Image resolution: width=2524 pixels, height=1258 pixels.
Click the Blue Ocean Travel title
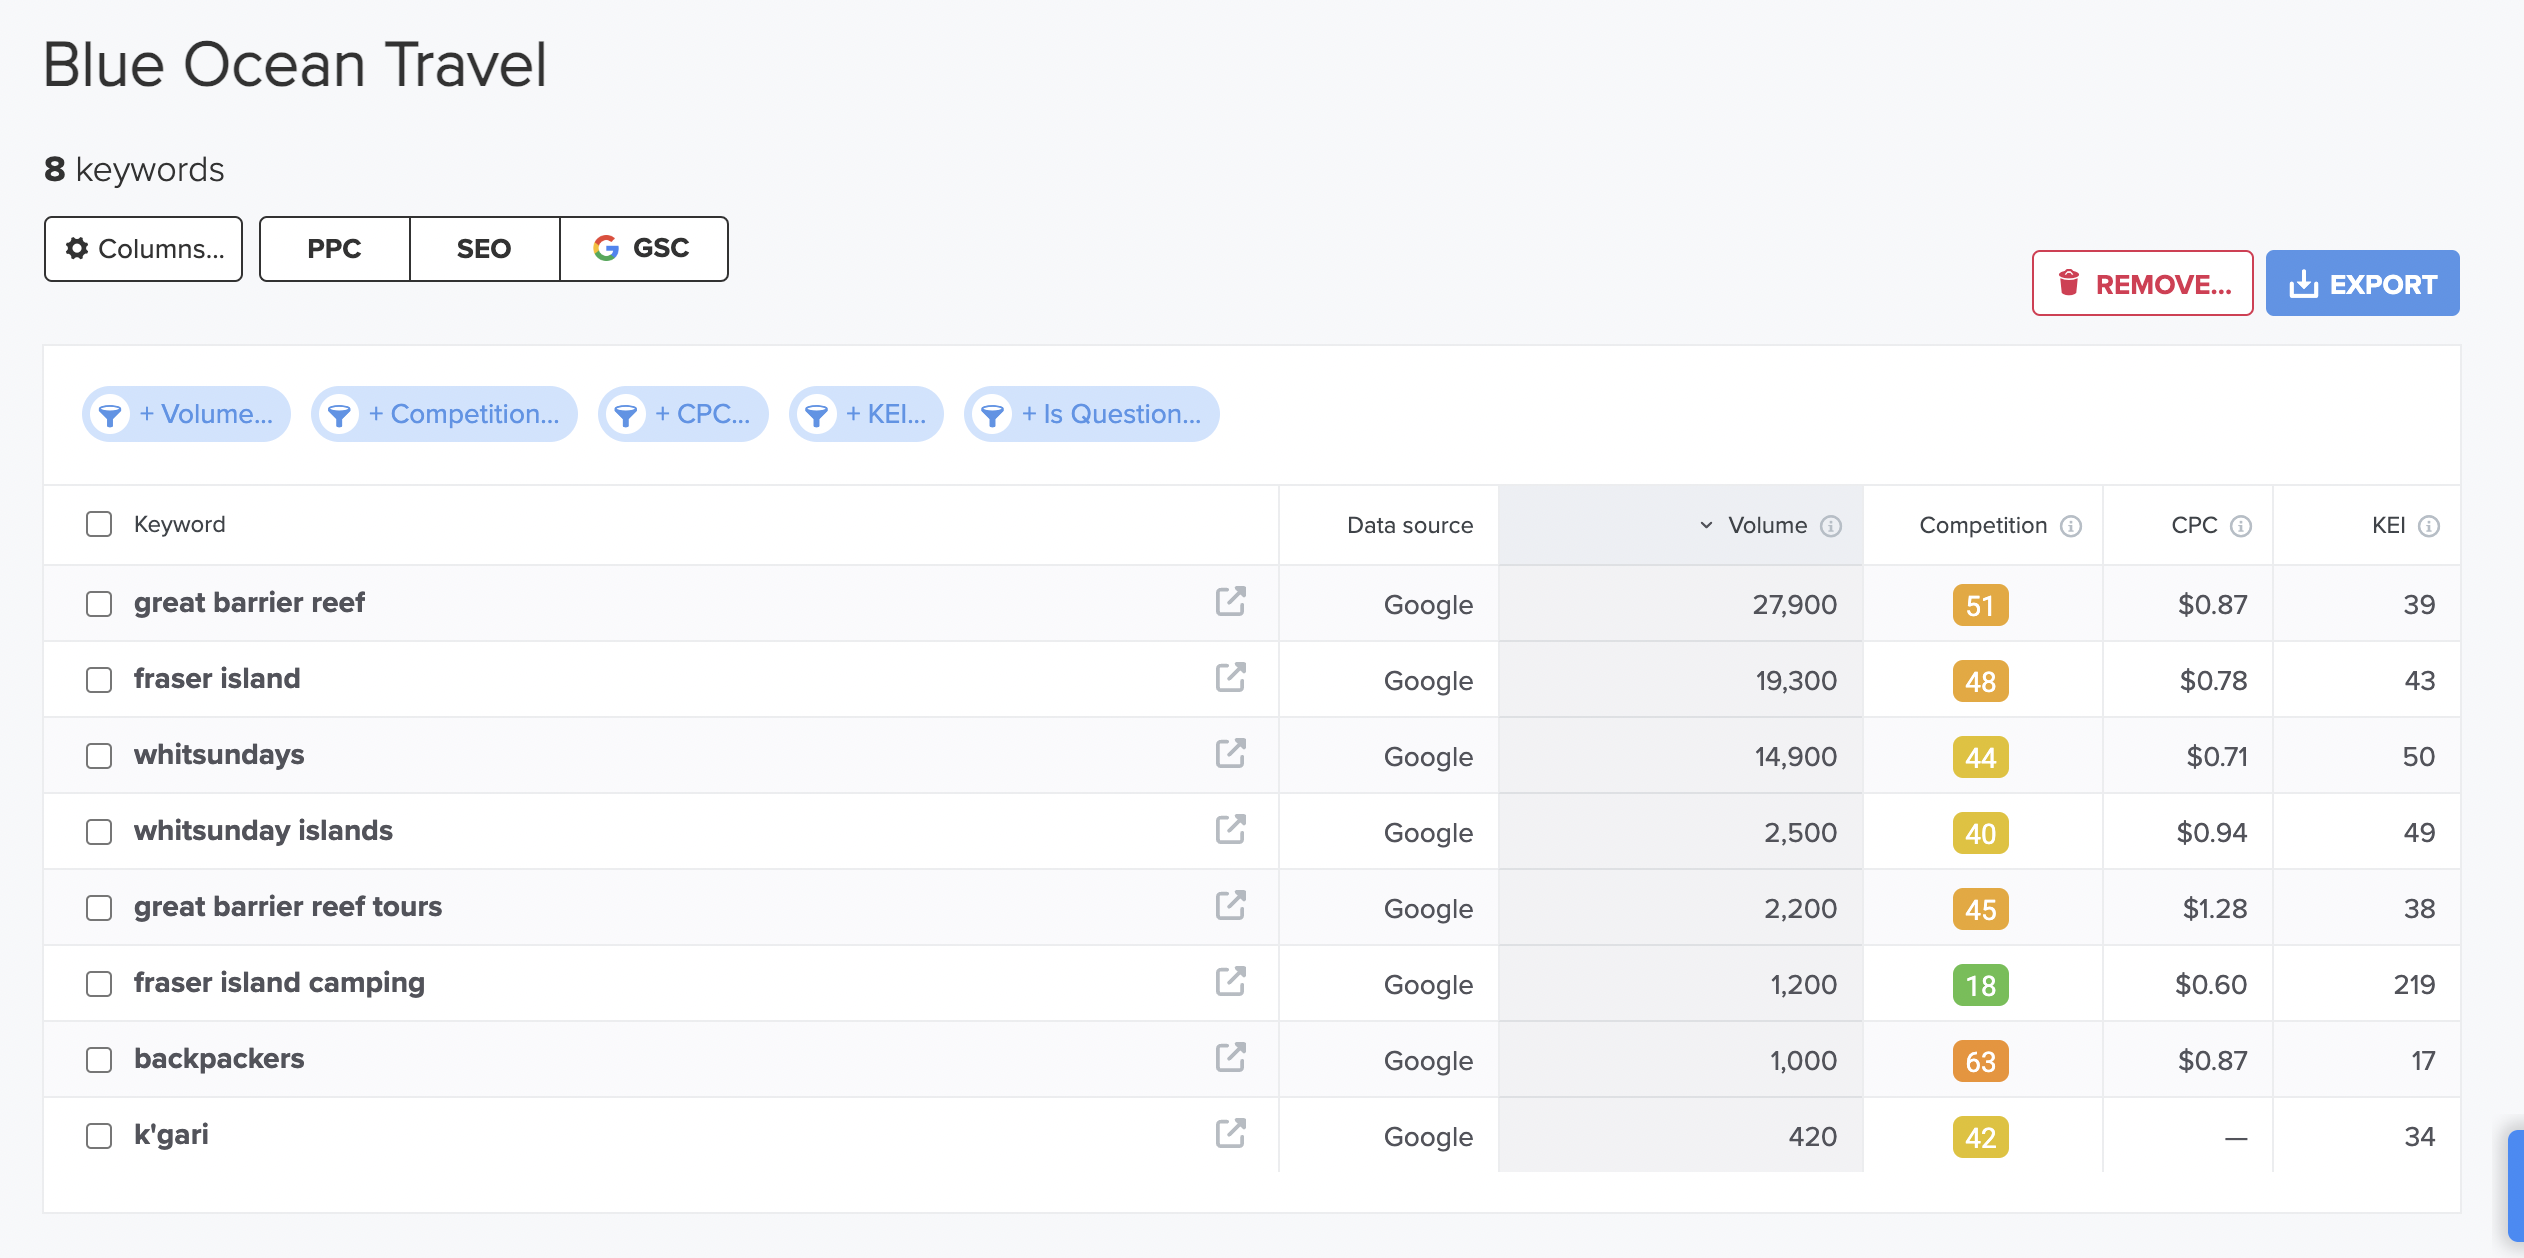[295, 65]
